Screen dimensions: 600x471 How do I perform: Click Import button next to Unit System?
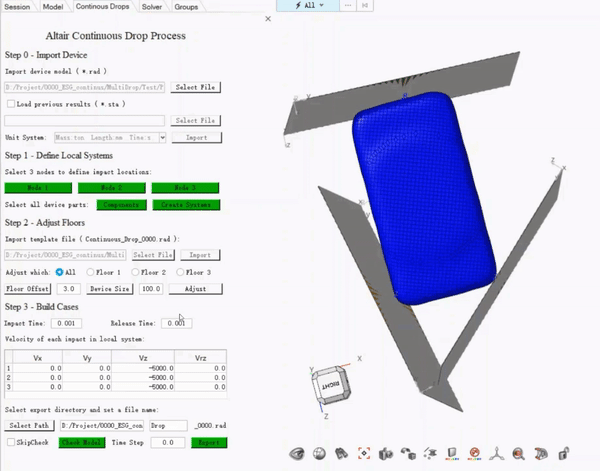tap(197, 137)
